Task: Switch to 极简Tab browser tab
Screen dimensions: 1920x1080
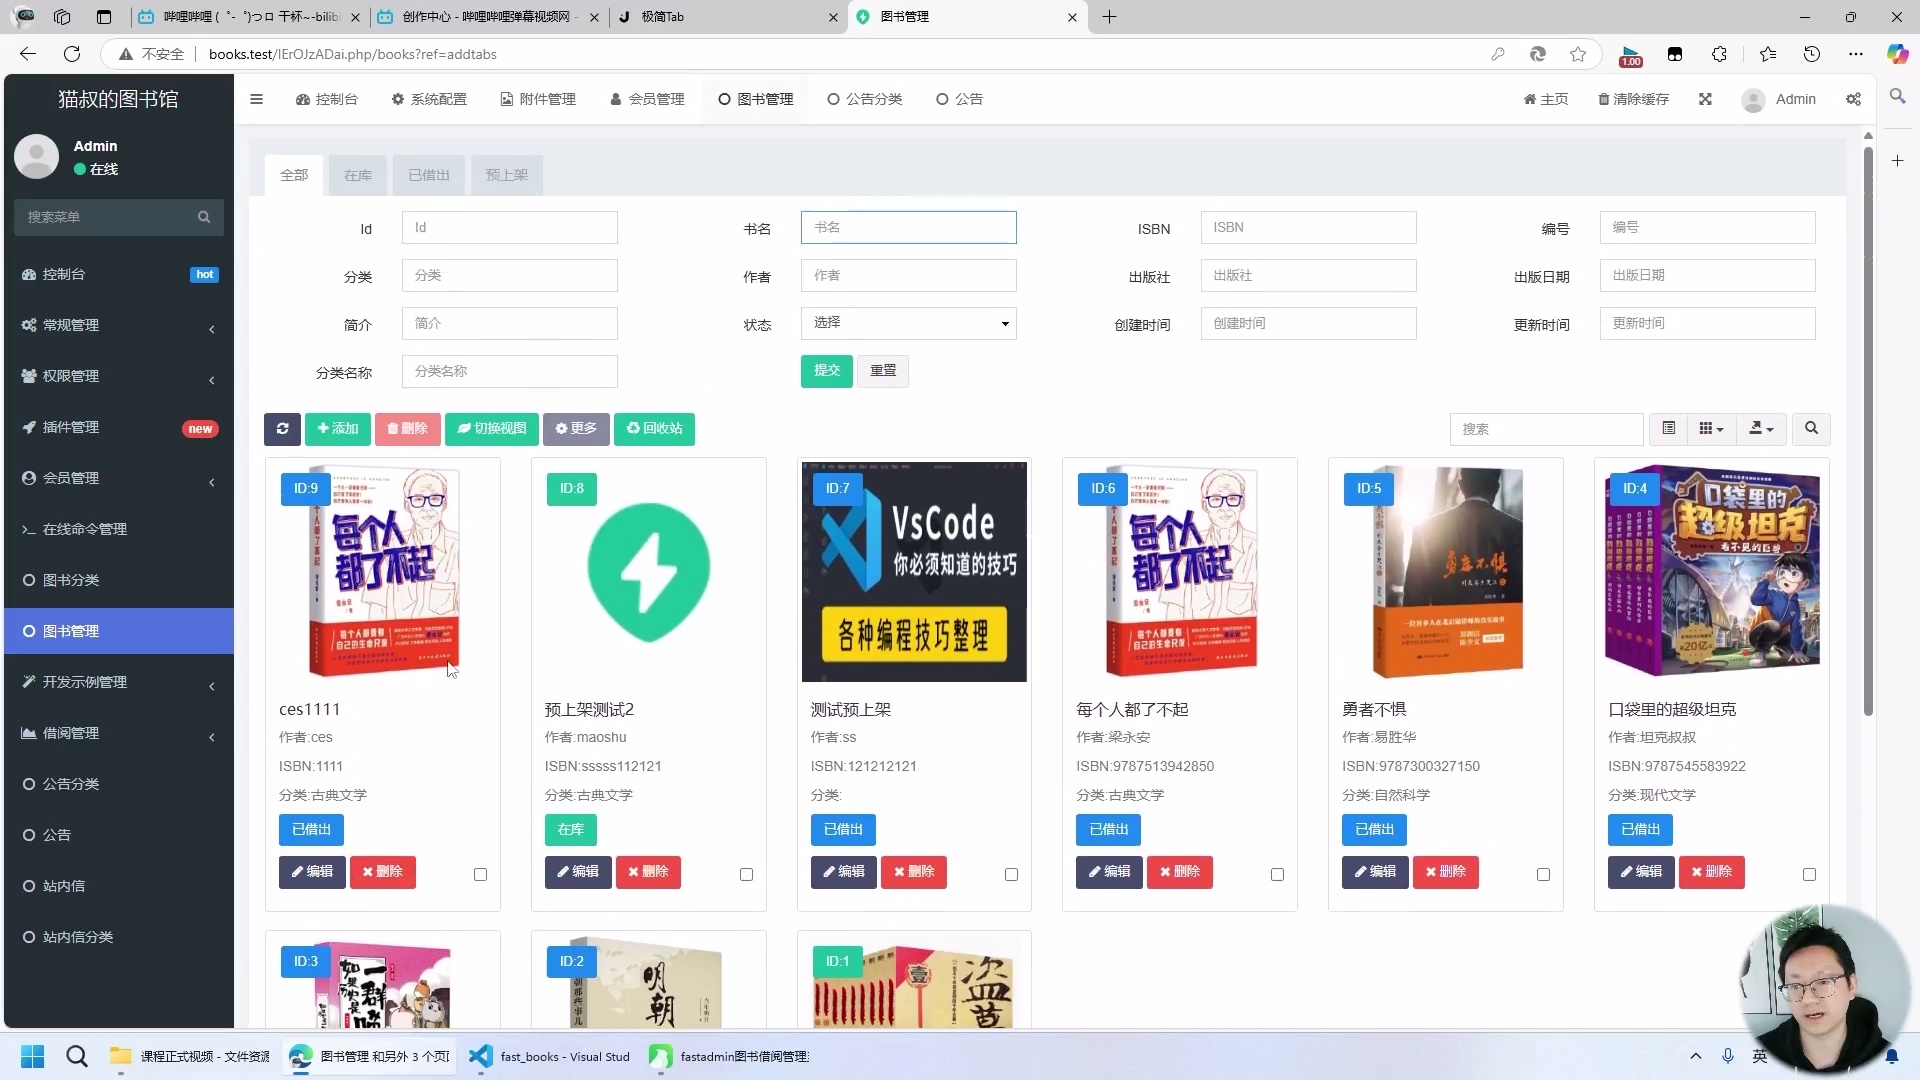Action: click(x=728, y=17)
